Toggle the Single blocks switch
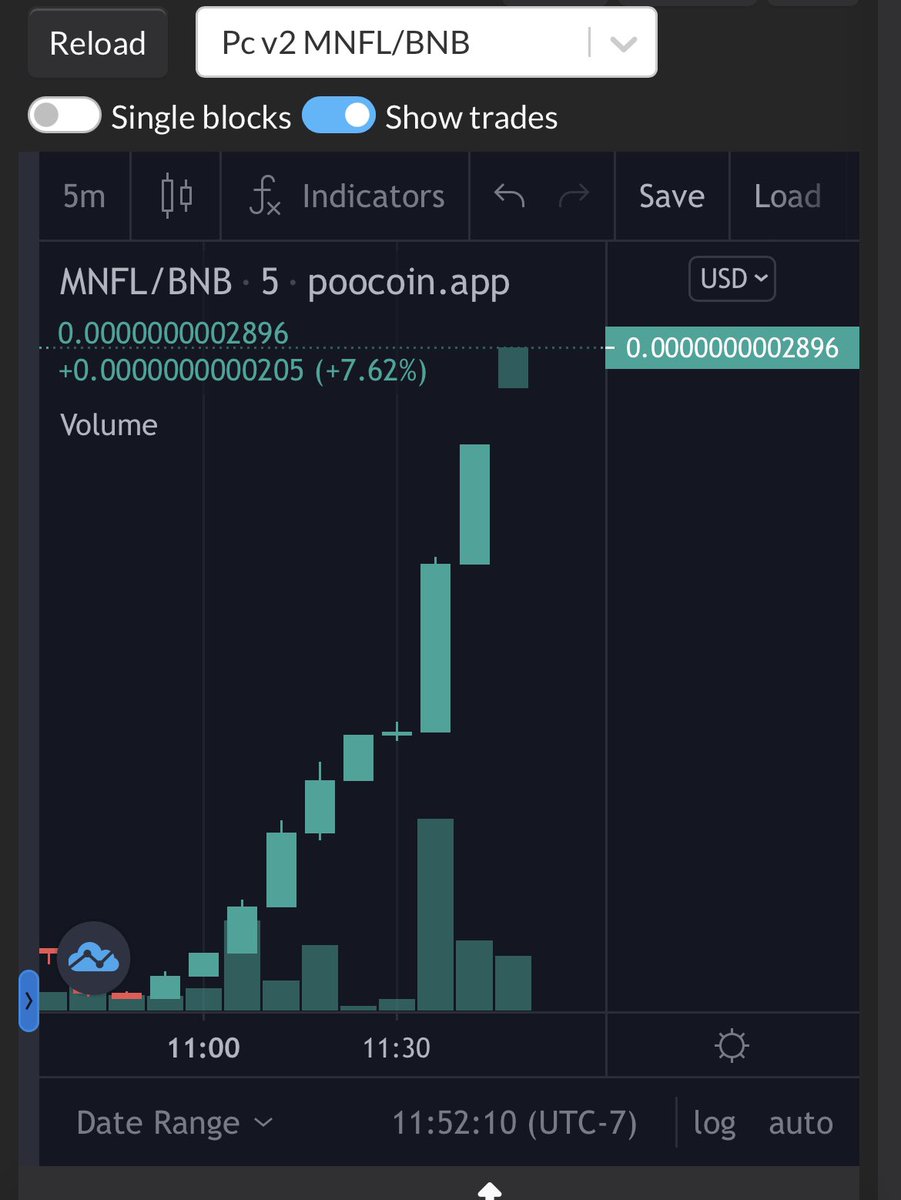Screen dimensions: 901x1200 [65, 116]
